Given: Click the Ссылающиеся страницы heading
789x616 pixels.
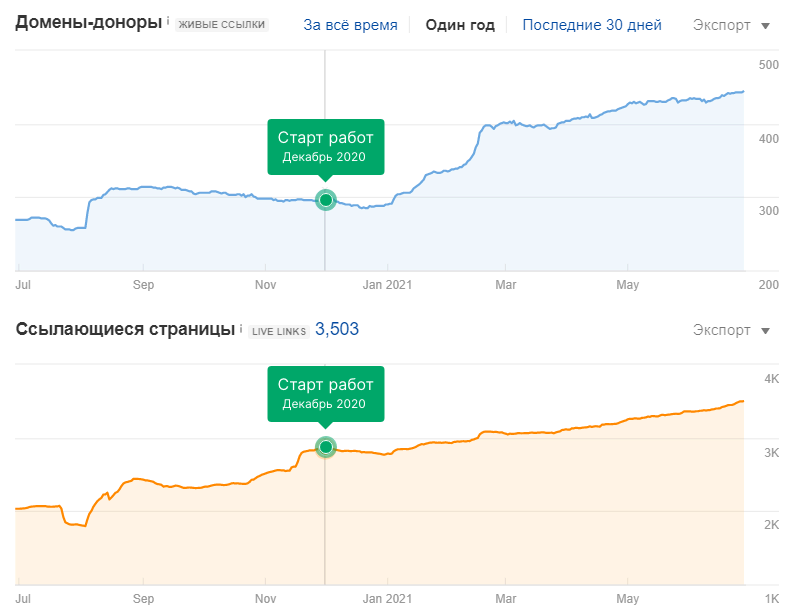Looking at the screenshot, I should [124, 329].
